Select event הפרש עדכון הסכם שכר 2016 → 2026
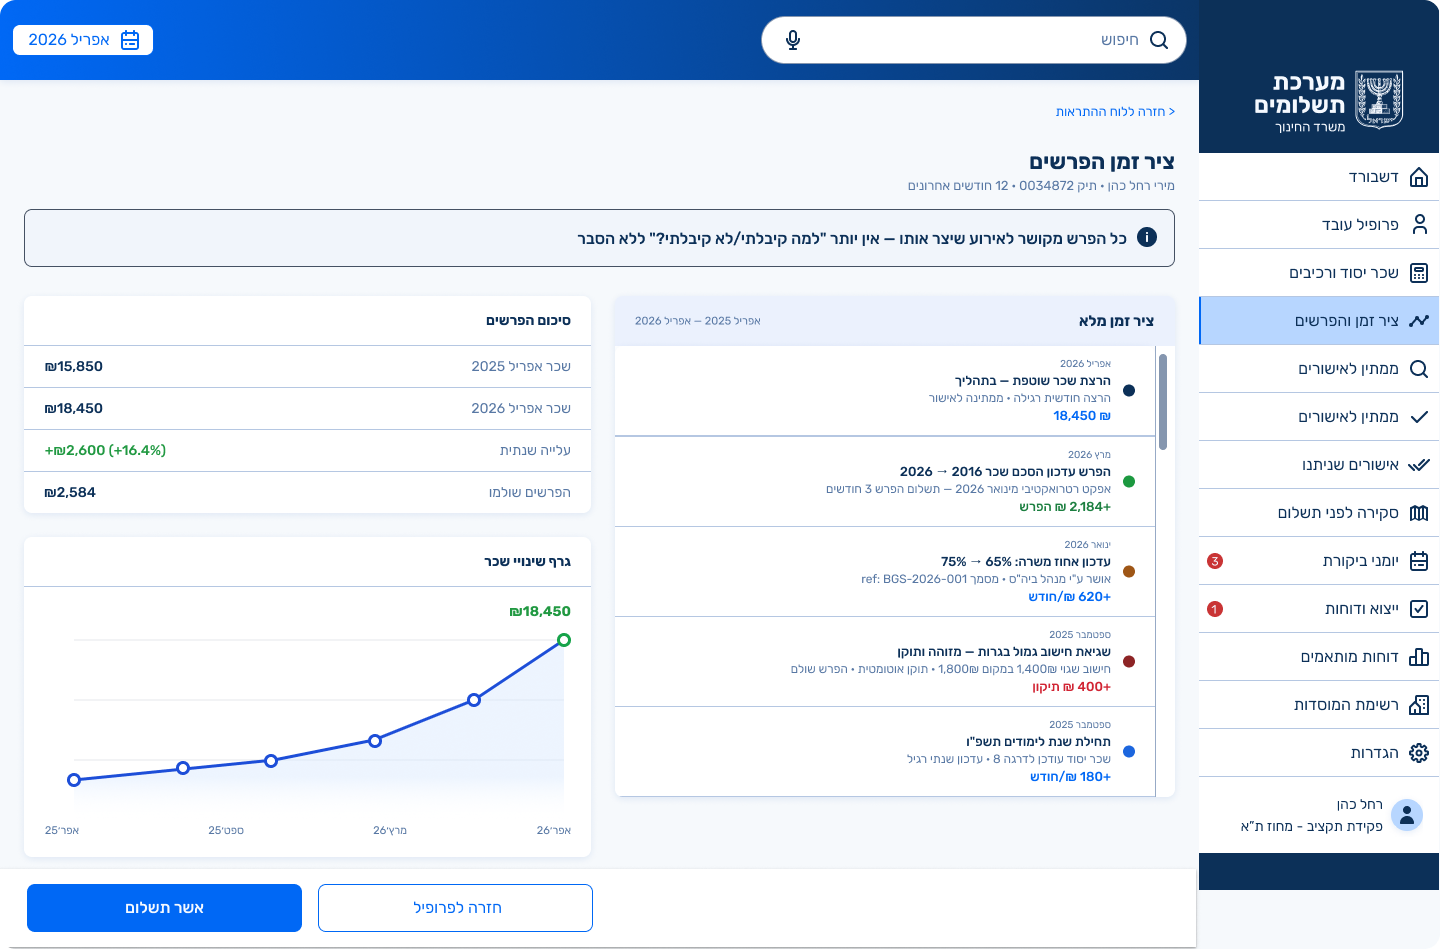 885,482
